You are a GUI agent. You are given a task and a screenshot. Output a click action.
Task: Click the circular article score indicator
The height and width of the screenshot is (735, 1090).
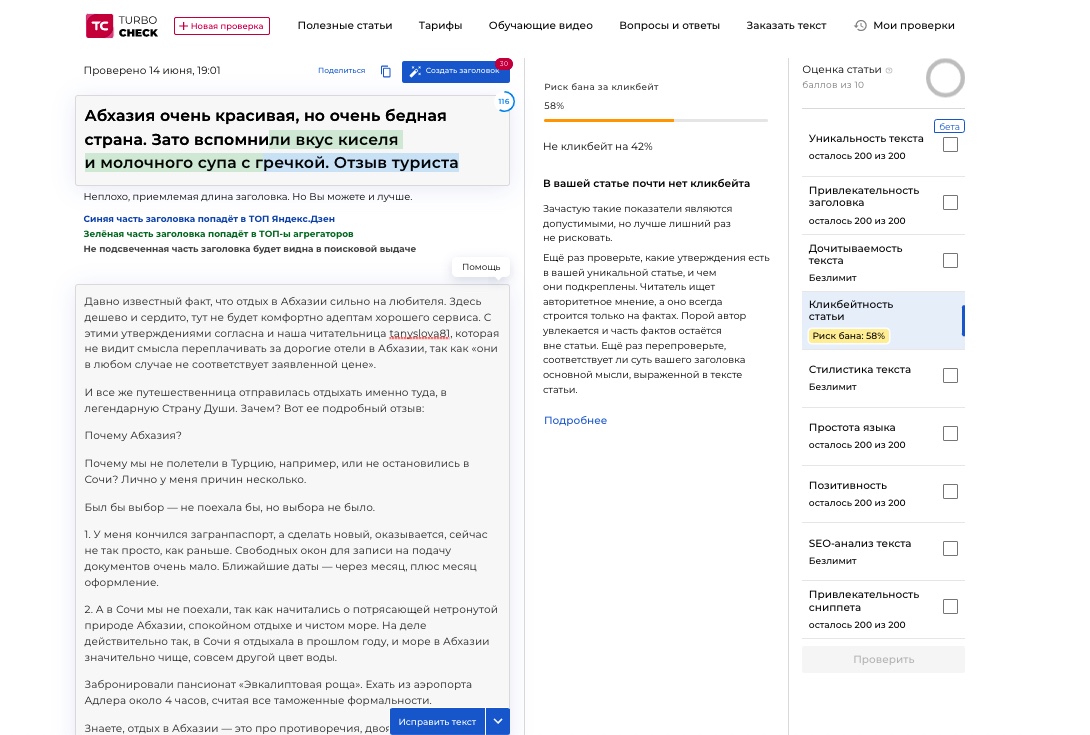pos(945,78)
